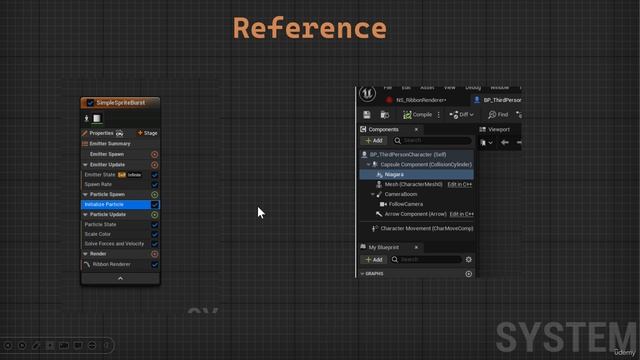Image resolution: width=640 pixels, height=360 pixels.
Task: Click the icon right of Properties label
Action: (119, 133)
